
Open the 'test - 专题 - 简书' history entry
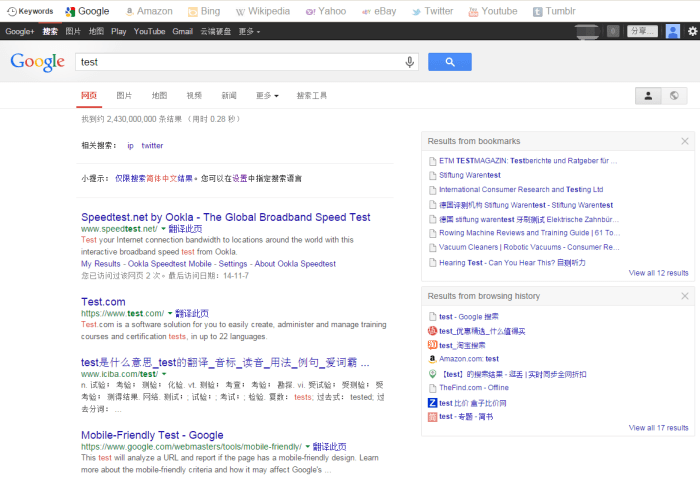point(466,417)
